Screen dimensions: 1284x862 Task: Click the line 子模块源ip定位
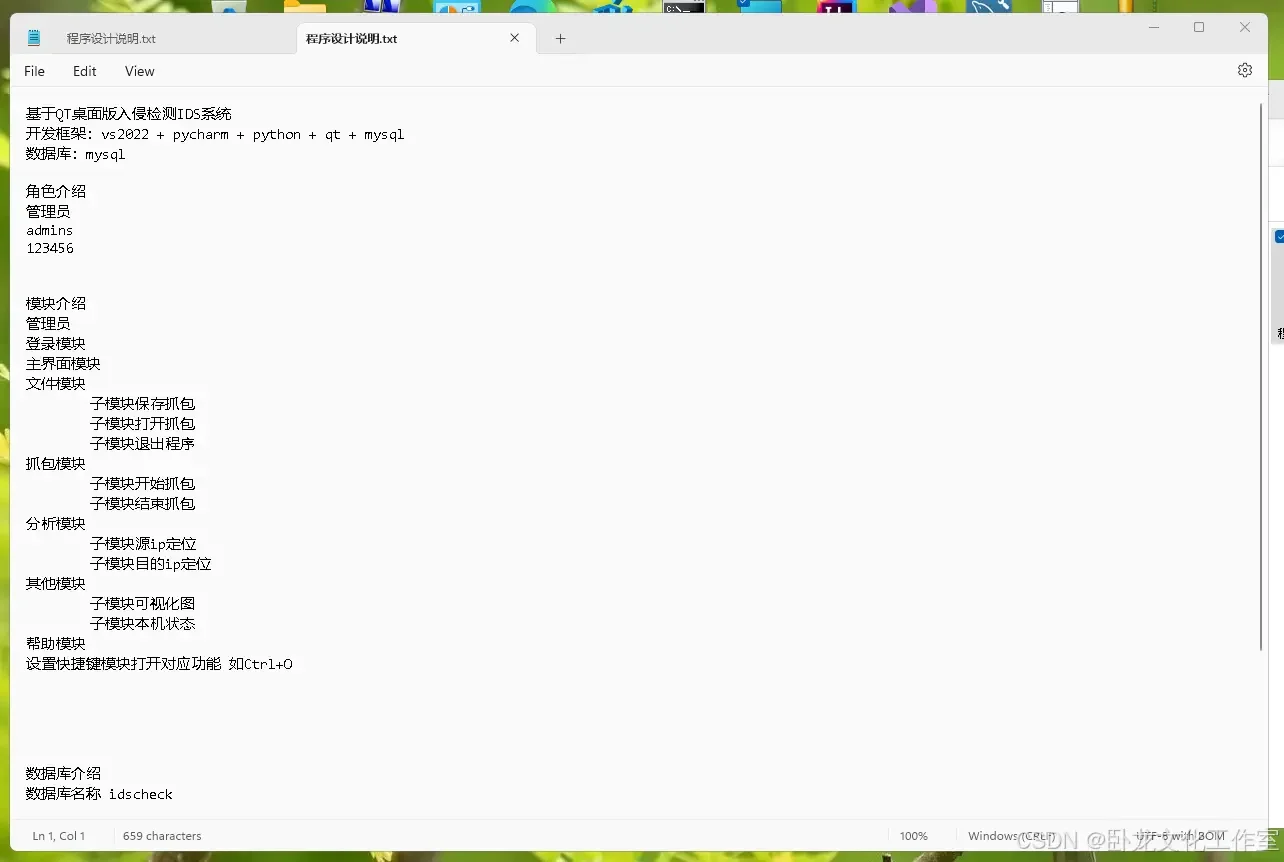coord(143,543)
